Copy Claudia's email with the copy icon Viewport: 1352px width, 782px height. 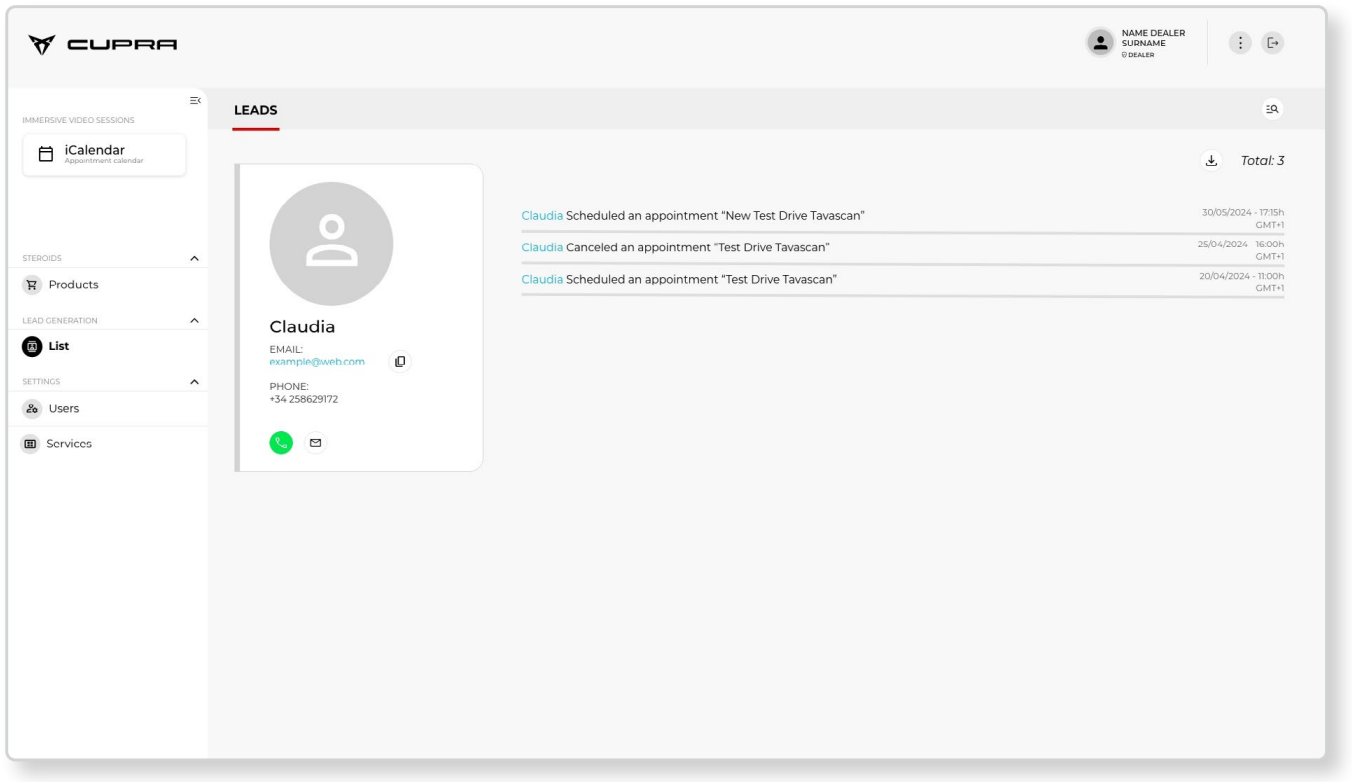pos(400,362)
